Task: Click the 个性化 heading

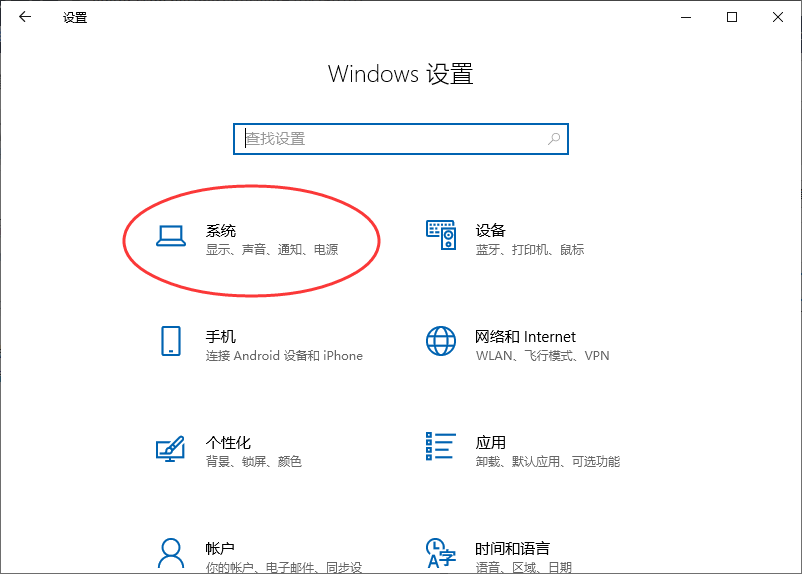Action: point(228,443)
